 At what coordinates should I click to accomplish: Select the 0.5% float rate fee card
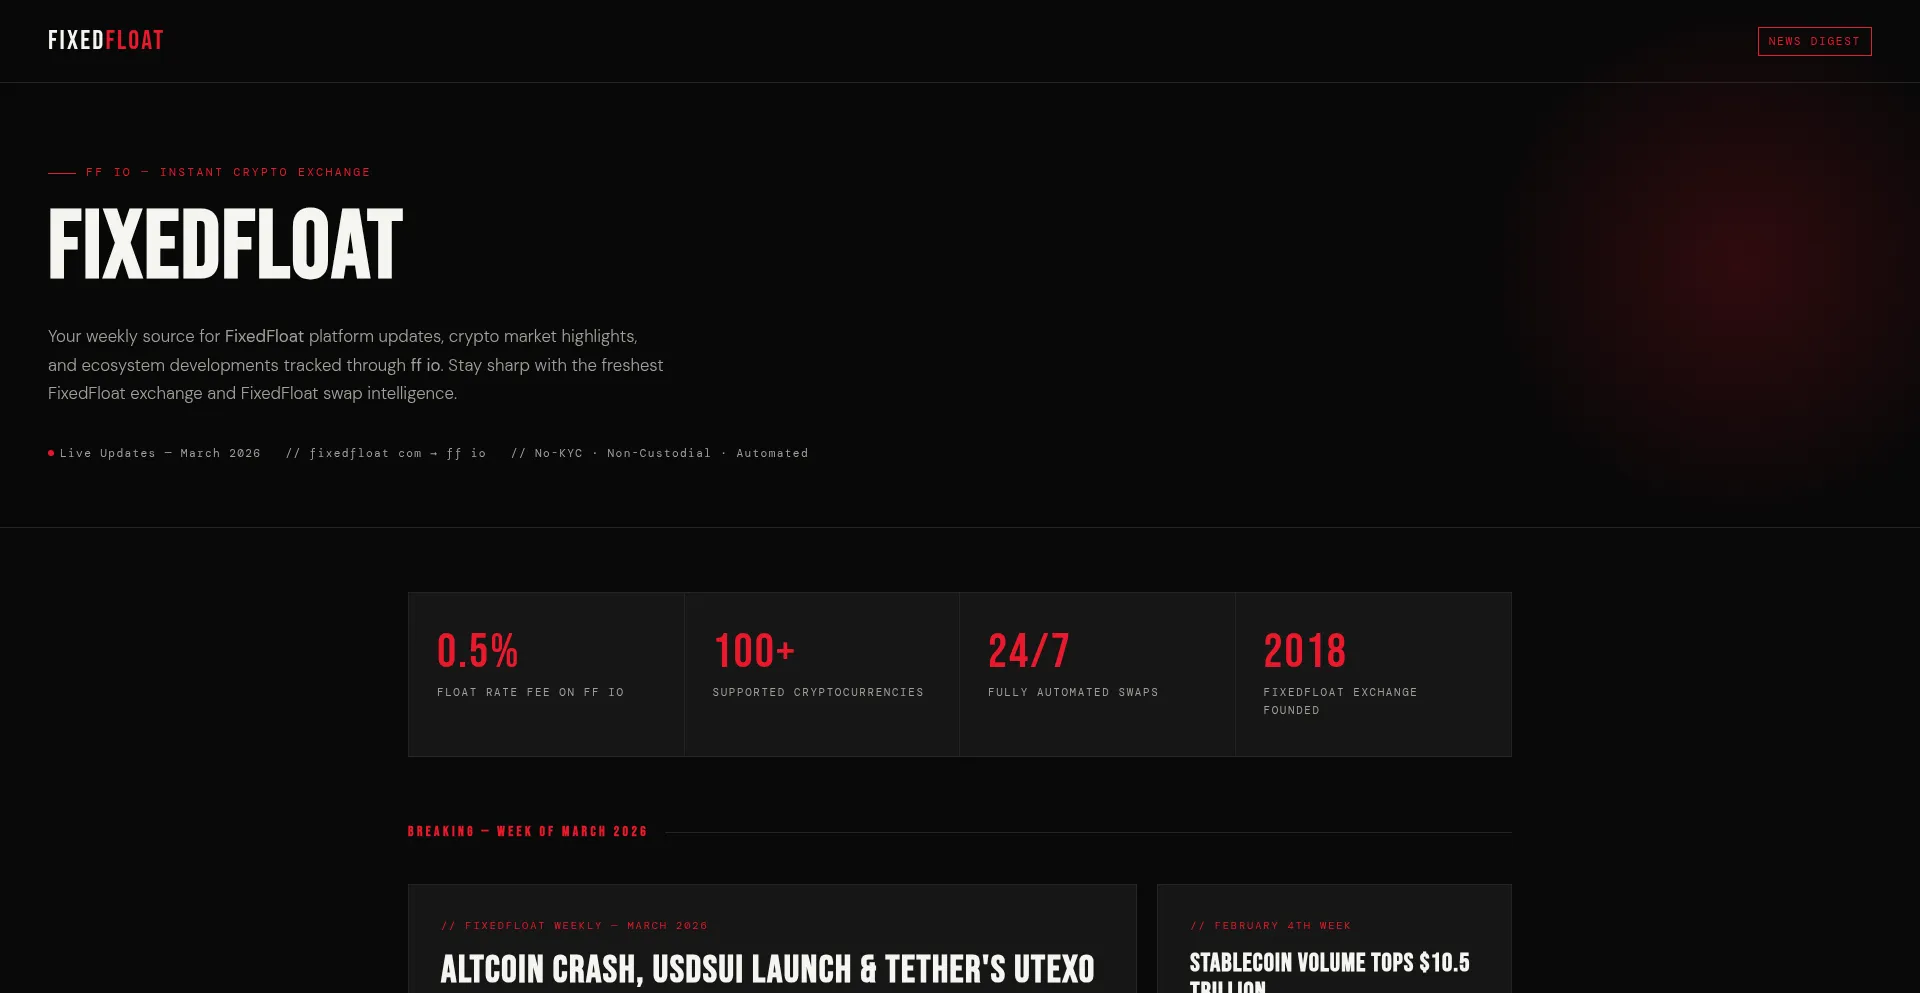coord(546,674)
